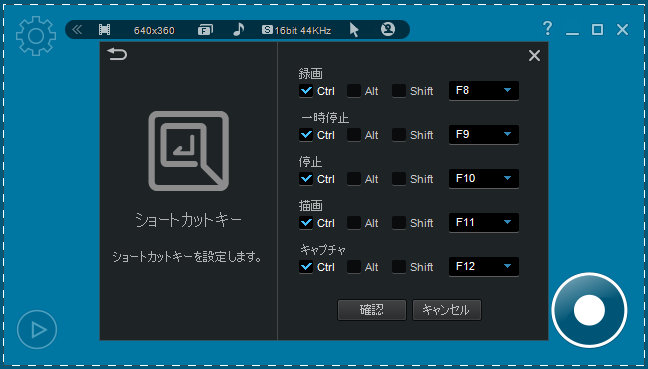Screen dimensions: 648x369
Task: Uncheck Ctrl for 描画 shortcut
Action: 306,223
